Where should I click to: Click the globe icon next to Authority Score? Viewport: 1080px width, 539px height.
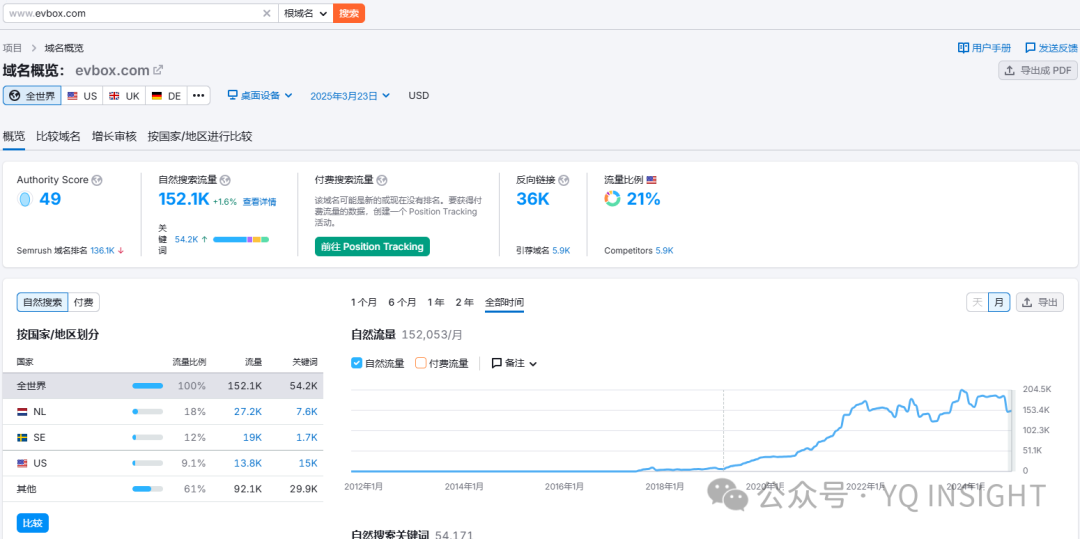coord(97,180)
